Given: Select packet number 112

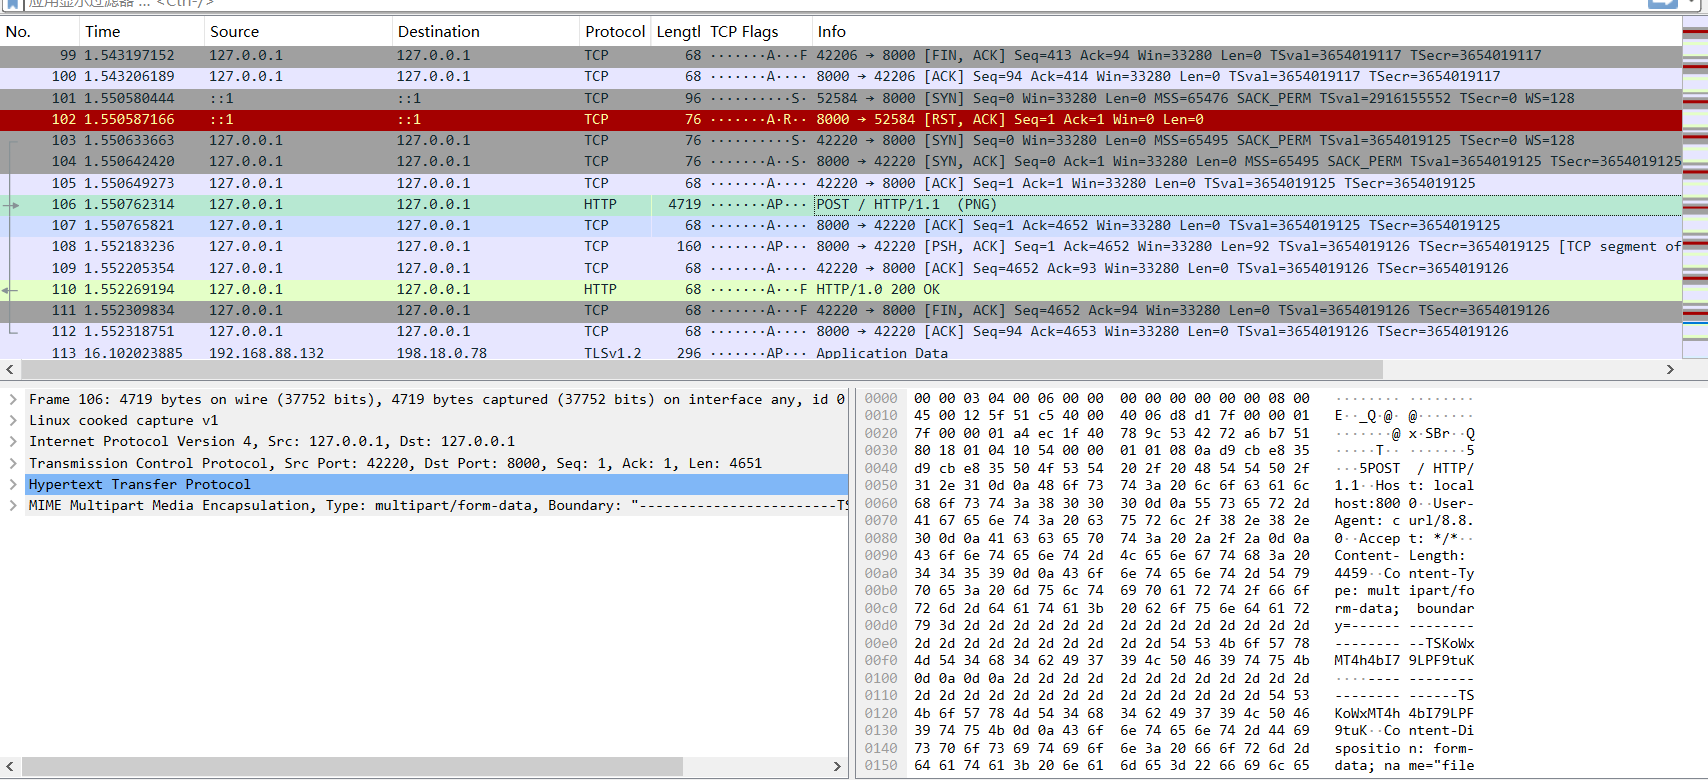Looking at the screenshot, I should point(840,331).
